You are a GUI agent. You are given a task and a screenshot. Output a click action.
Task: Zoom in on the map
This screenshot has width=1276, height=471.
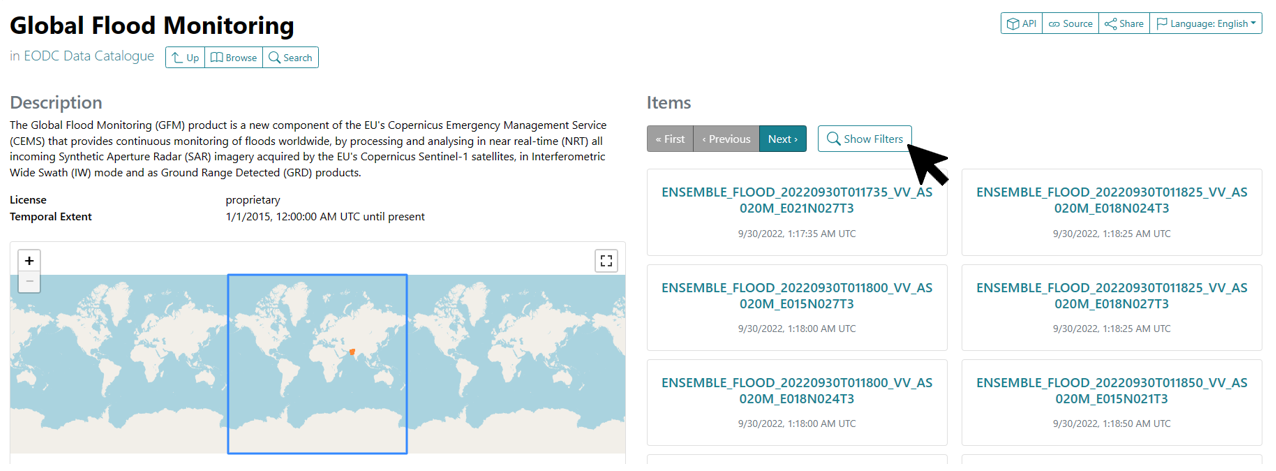(x=29, y=260)
